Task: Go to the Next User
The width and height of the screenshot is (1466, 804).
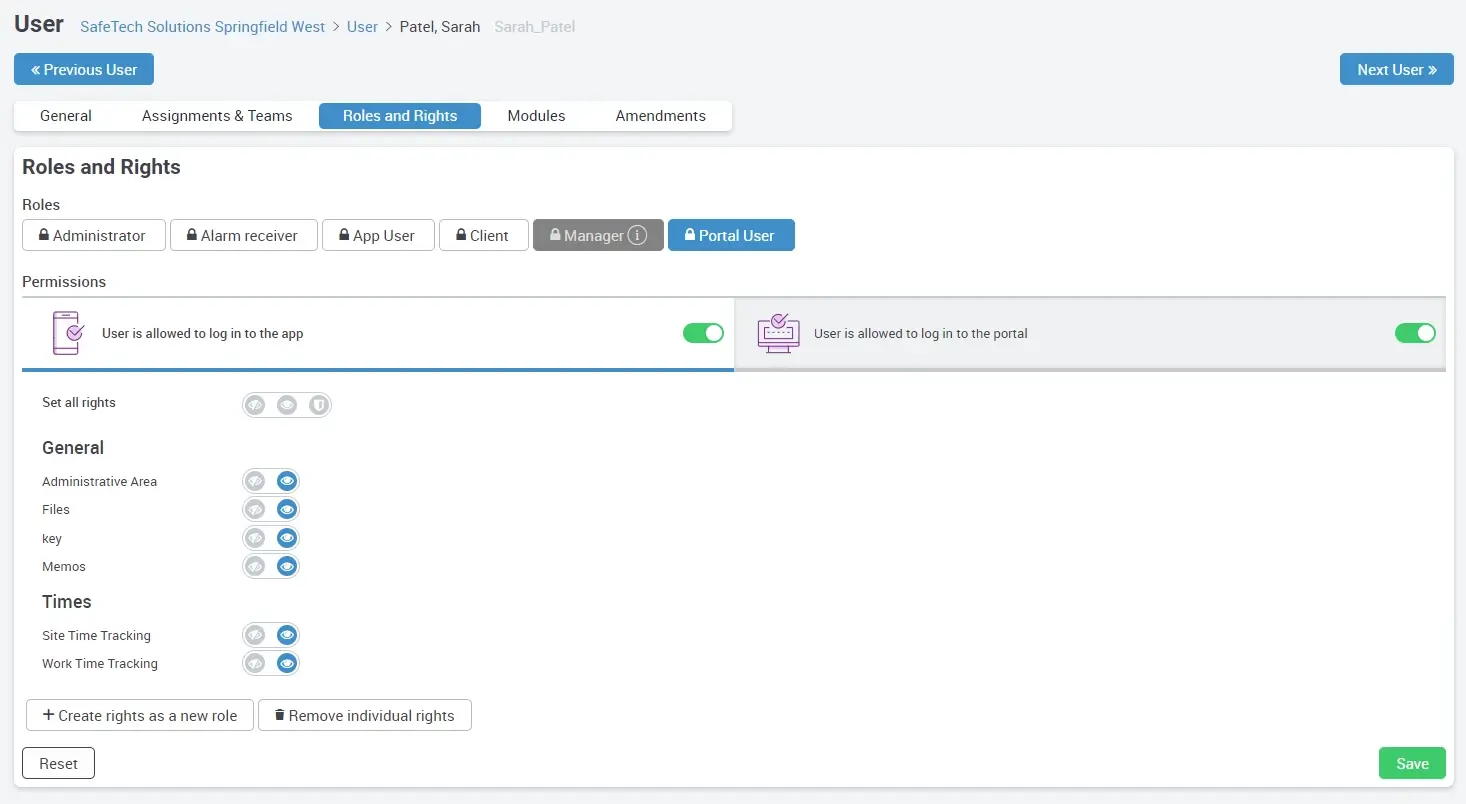Action: (1396, 70)
